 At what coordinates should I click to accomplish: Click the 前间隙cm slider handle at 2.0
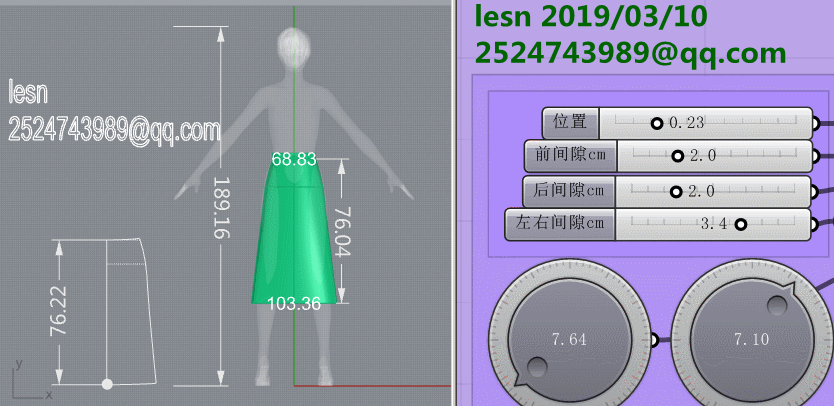point(677,156)
